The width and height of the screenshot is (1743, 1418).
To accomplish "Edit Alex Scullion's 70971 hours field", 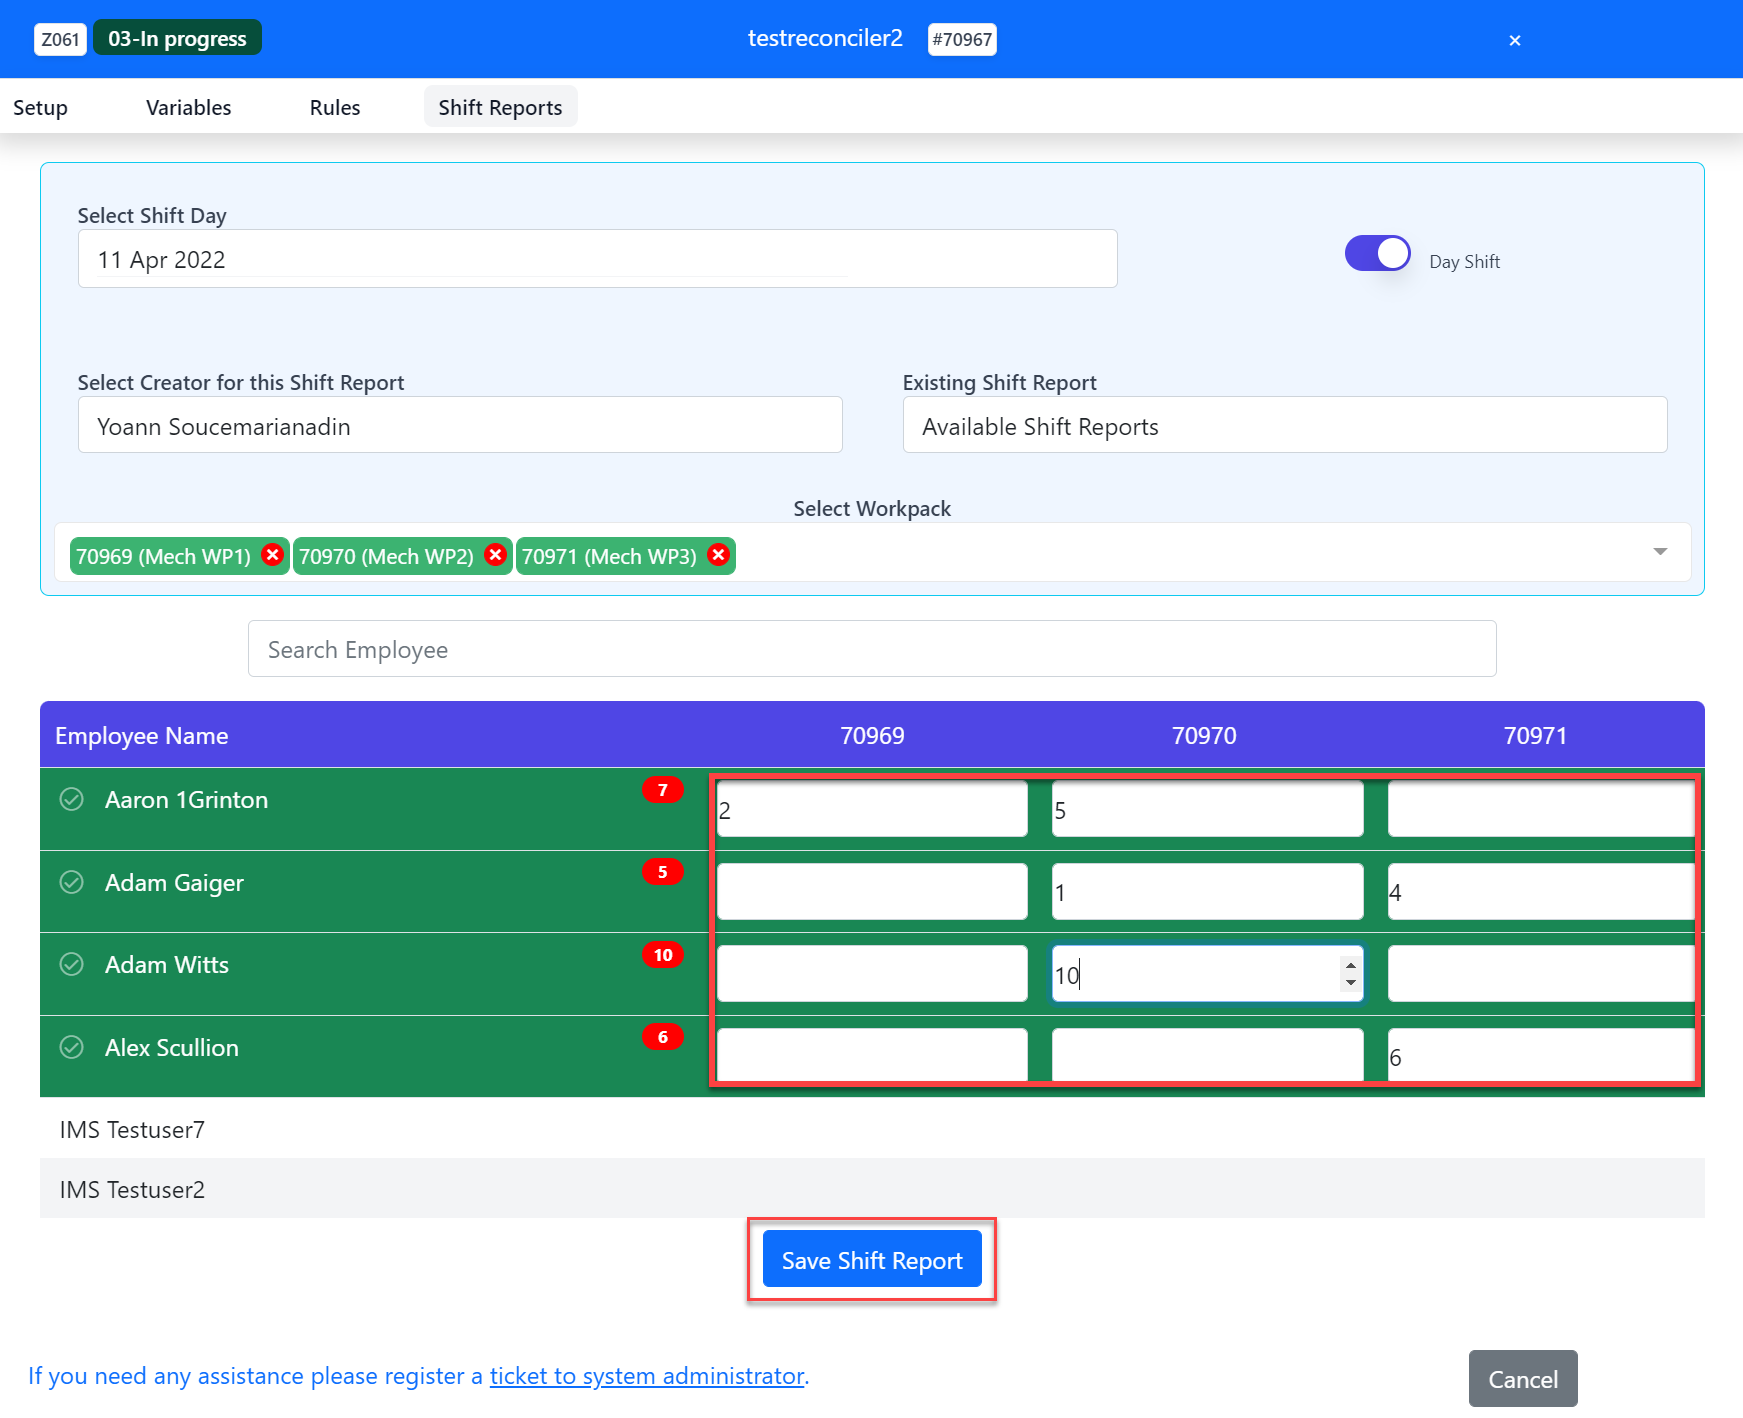I will pos(1540,1055).
